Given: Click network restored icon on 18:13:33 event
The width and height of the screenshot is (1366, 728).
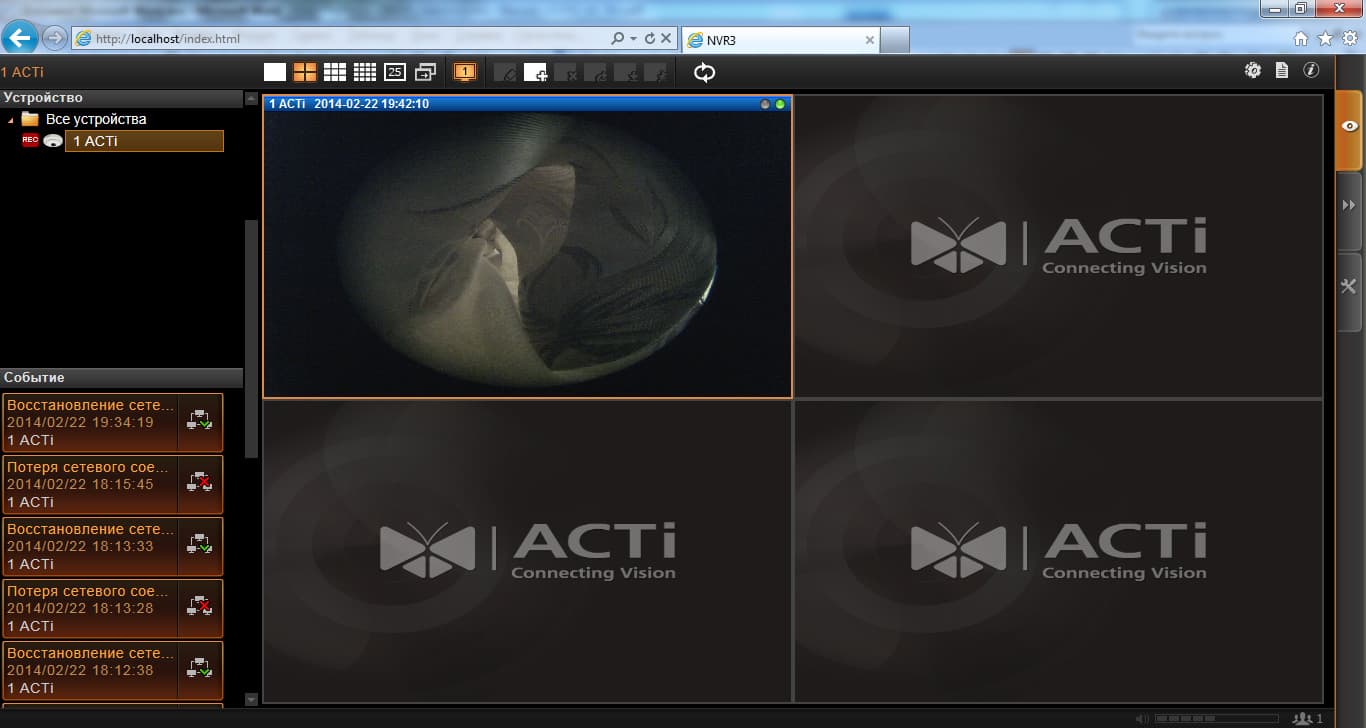Looking at the screenshot, I should point(199,546).
